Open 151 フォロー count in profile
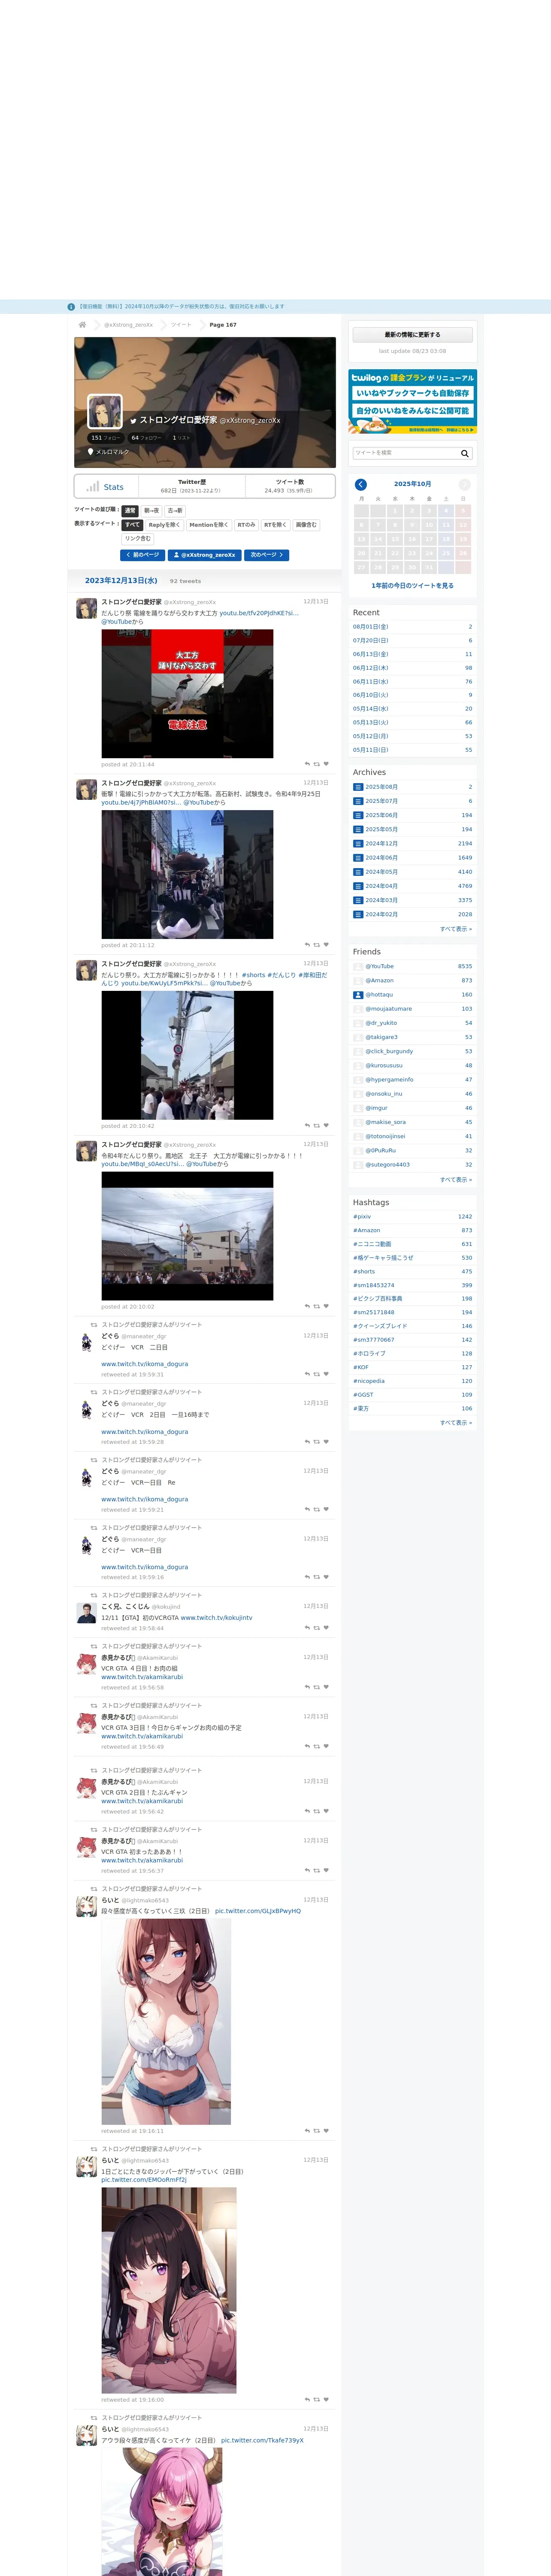The image size is (551, 2576). (105, 438)
